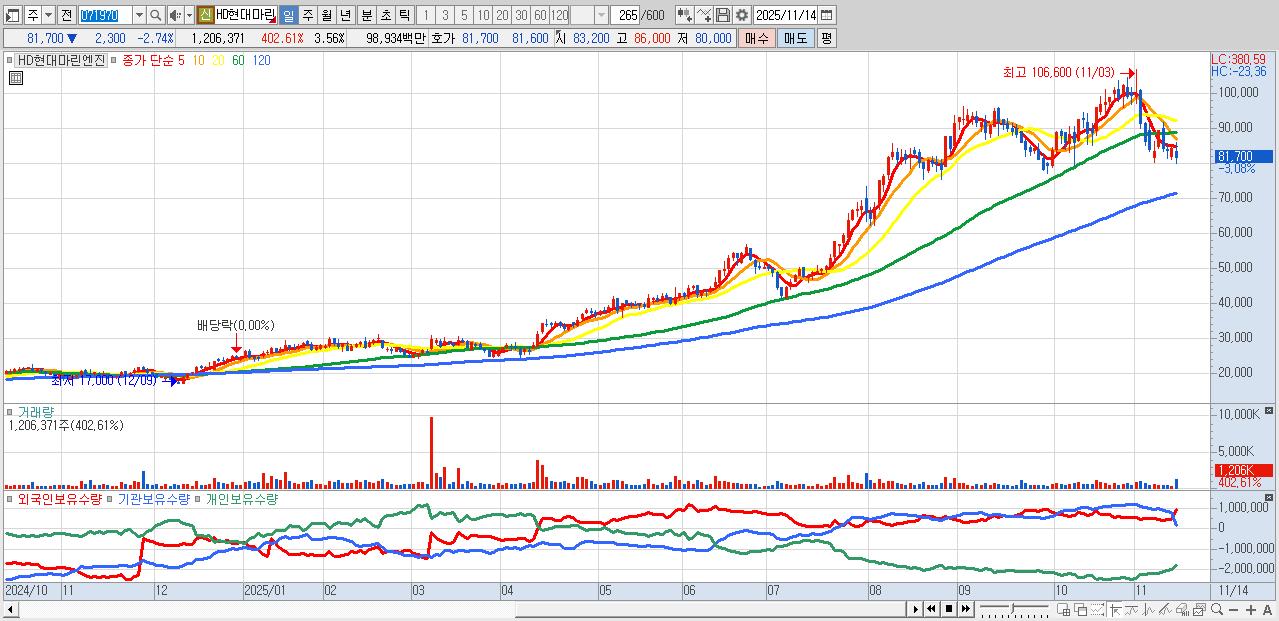The image size is (1279, 621).
Task: Select the 년 yearly chart period
Action: pyautogui.click(x=345, y=15)
